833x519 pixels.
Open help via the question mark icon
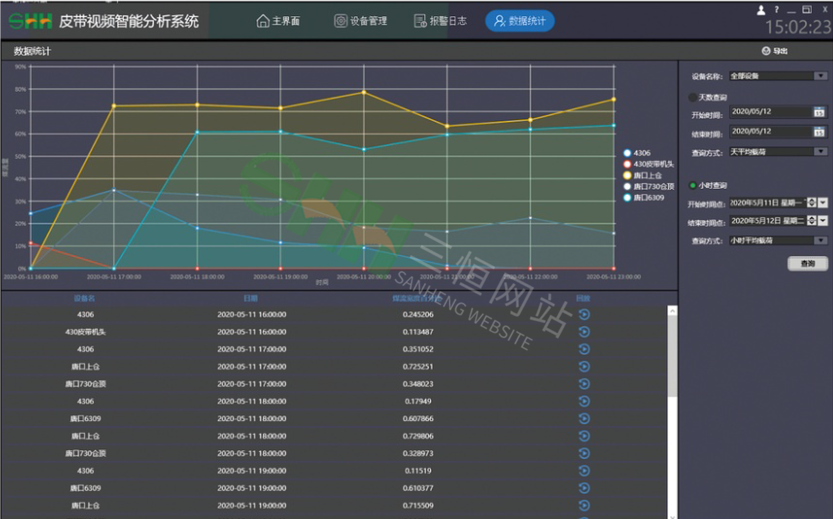(776, 9)
